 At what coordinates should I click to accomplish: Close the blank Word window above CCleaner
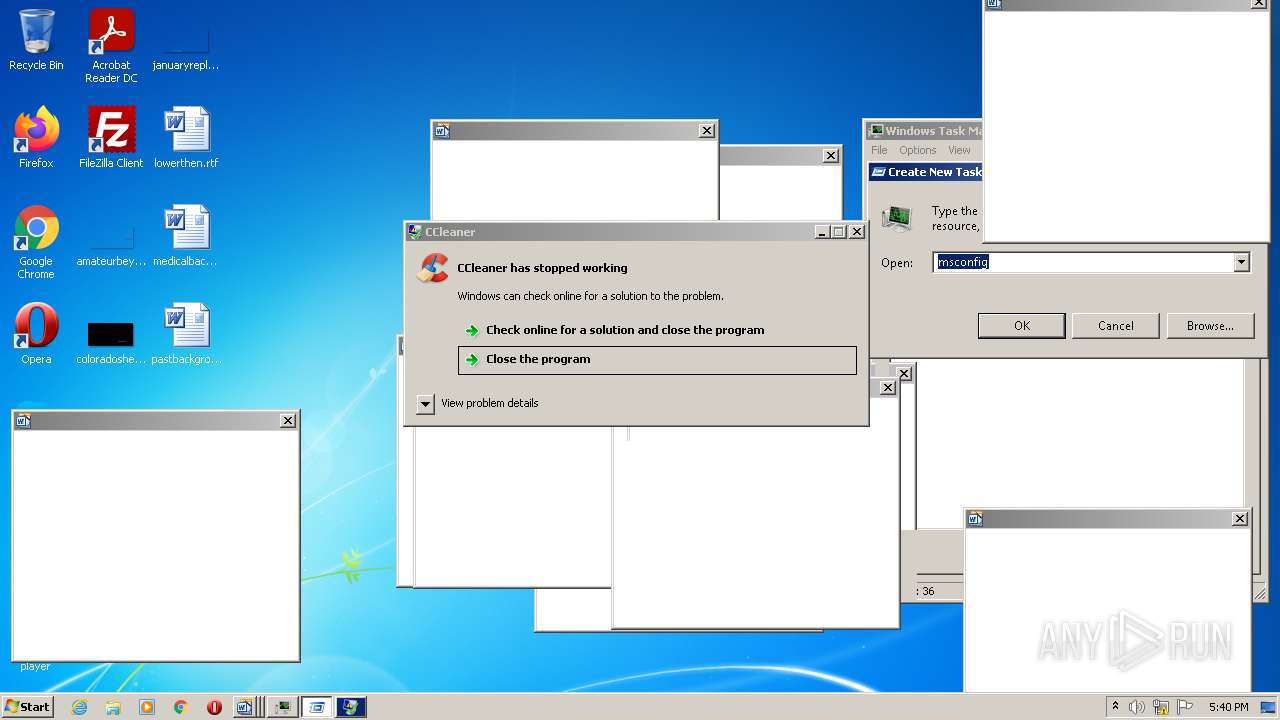pos(707,131)
